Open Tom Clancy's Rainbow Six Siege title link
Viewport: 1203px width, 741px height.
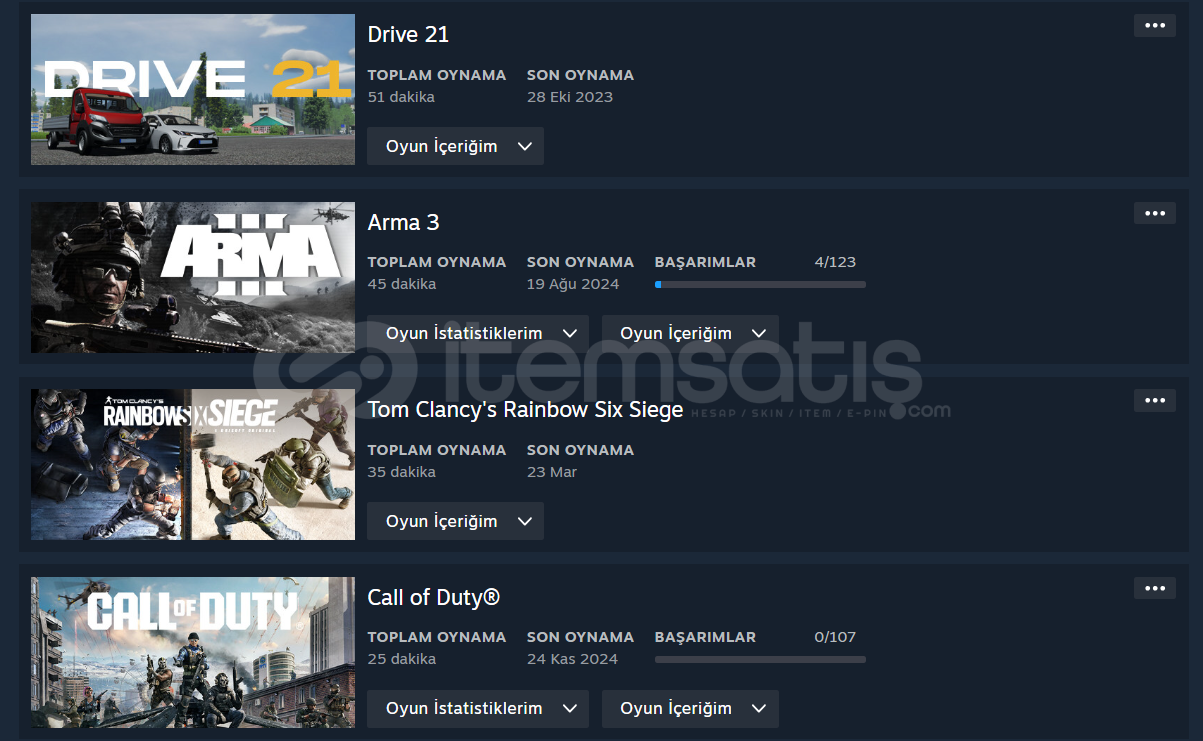coord(525,409)
